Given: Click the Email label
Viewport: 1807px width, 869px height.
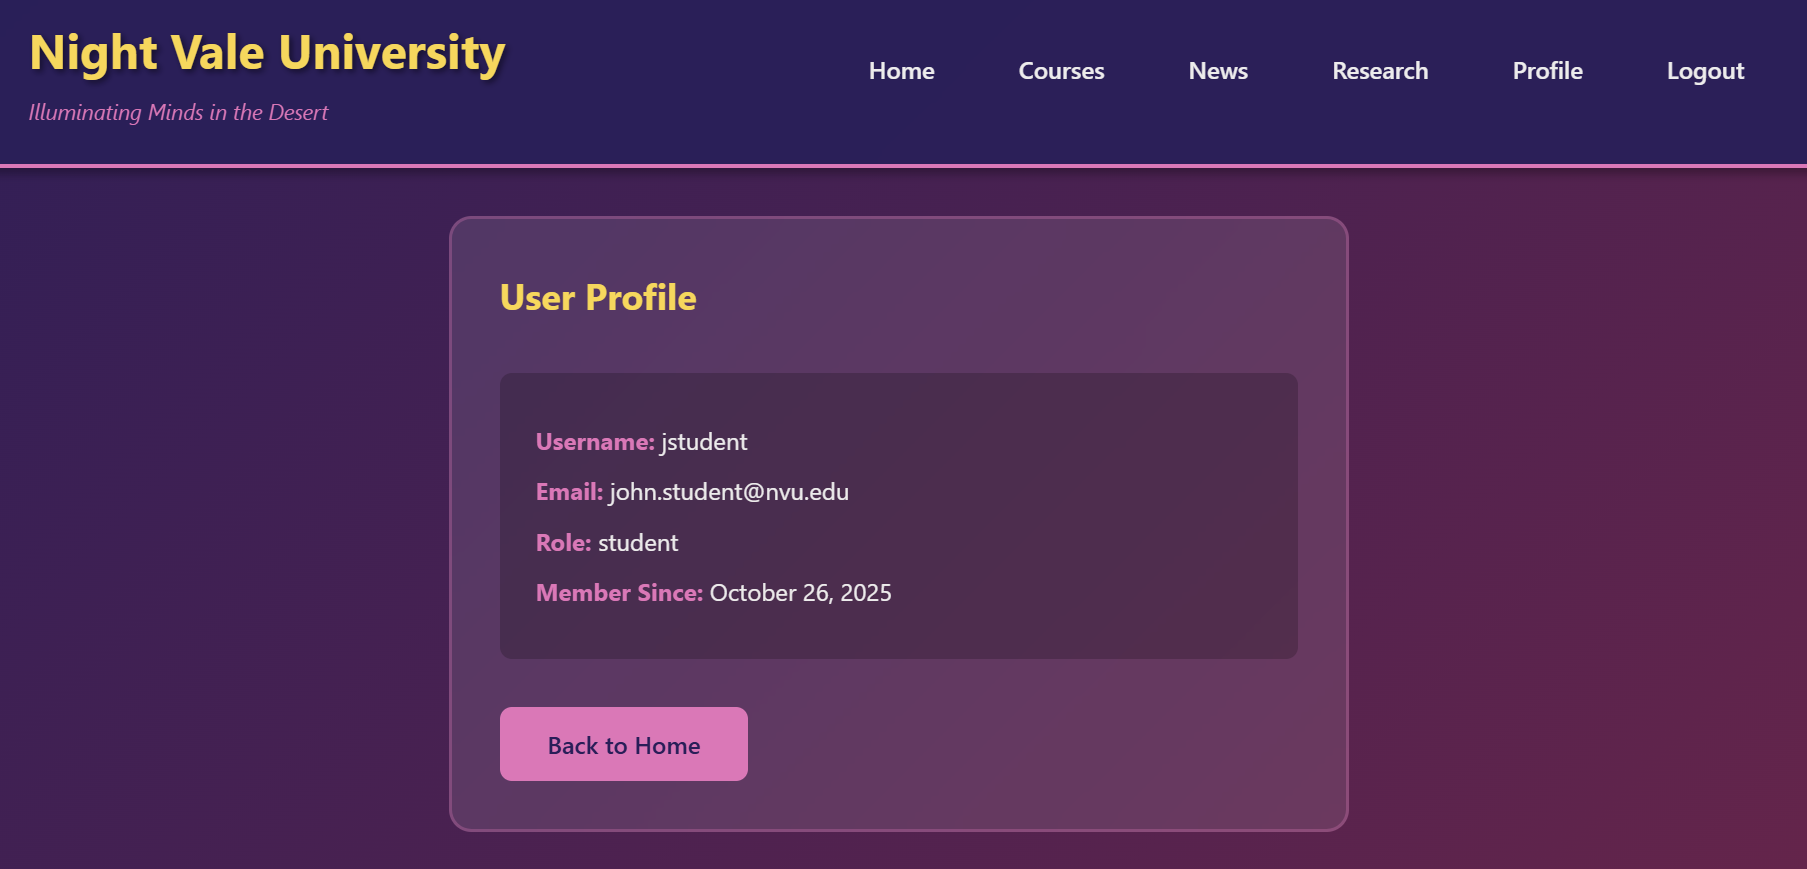Looking at the screenshot, I should click(569, 492).
